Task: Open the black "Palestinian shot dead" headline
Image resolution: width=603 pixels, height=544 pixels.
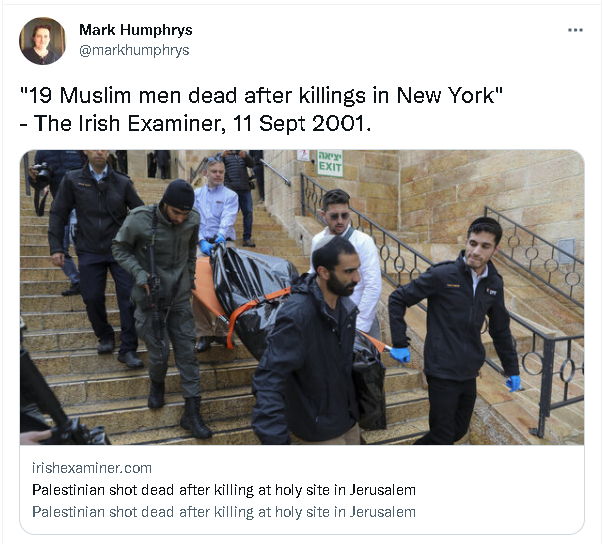Action: 224,490
